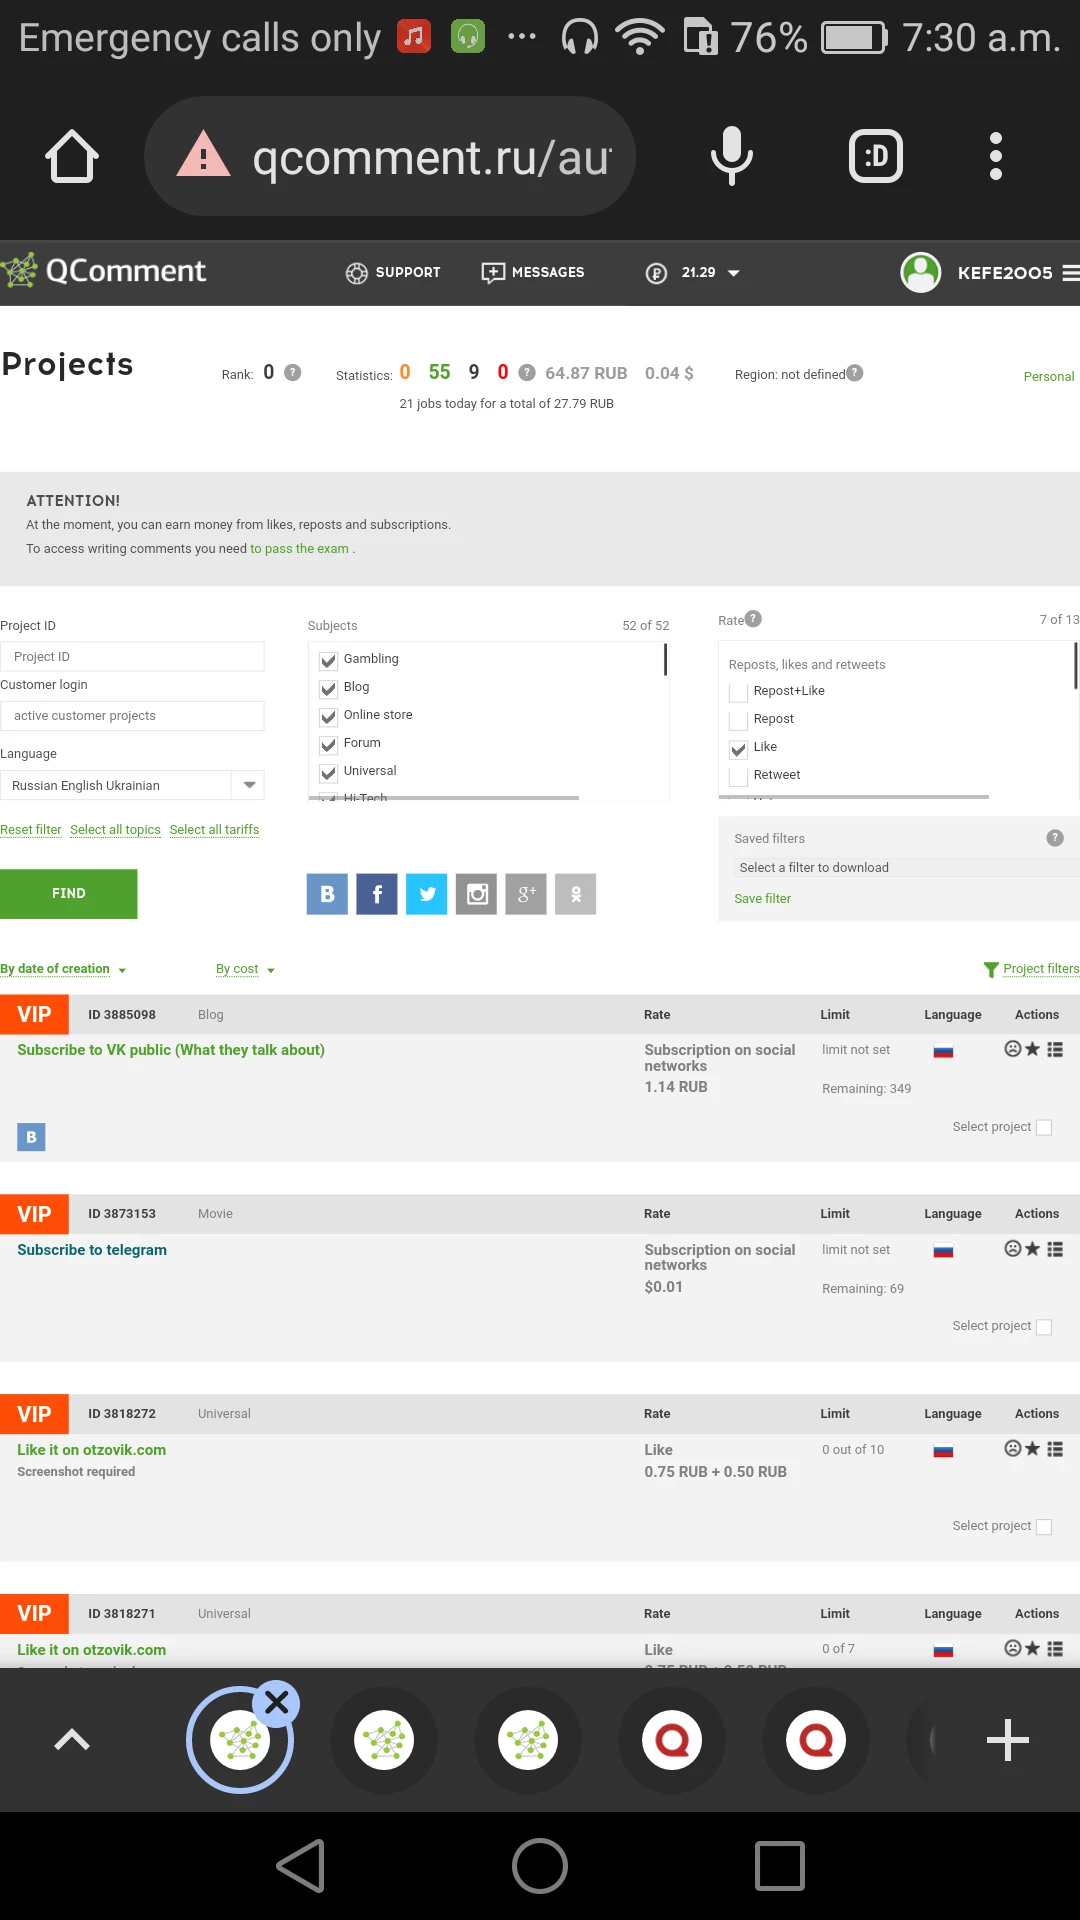Select the Facebook filter icon
This screenshot has width=1080, height=1920.
[377, 894]
